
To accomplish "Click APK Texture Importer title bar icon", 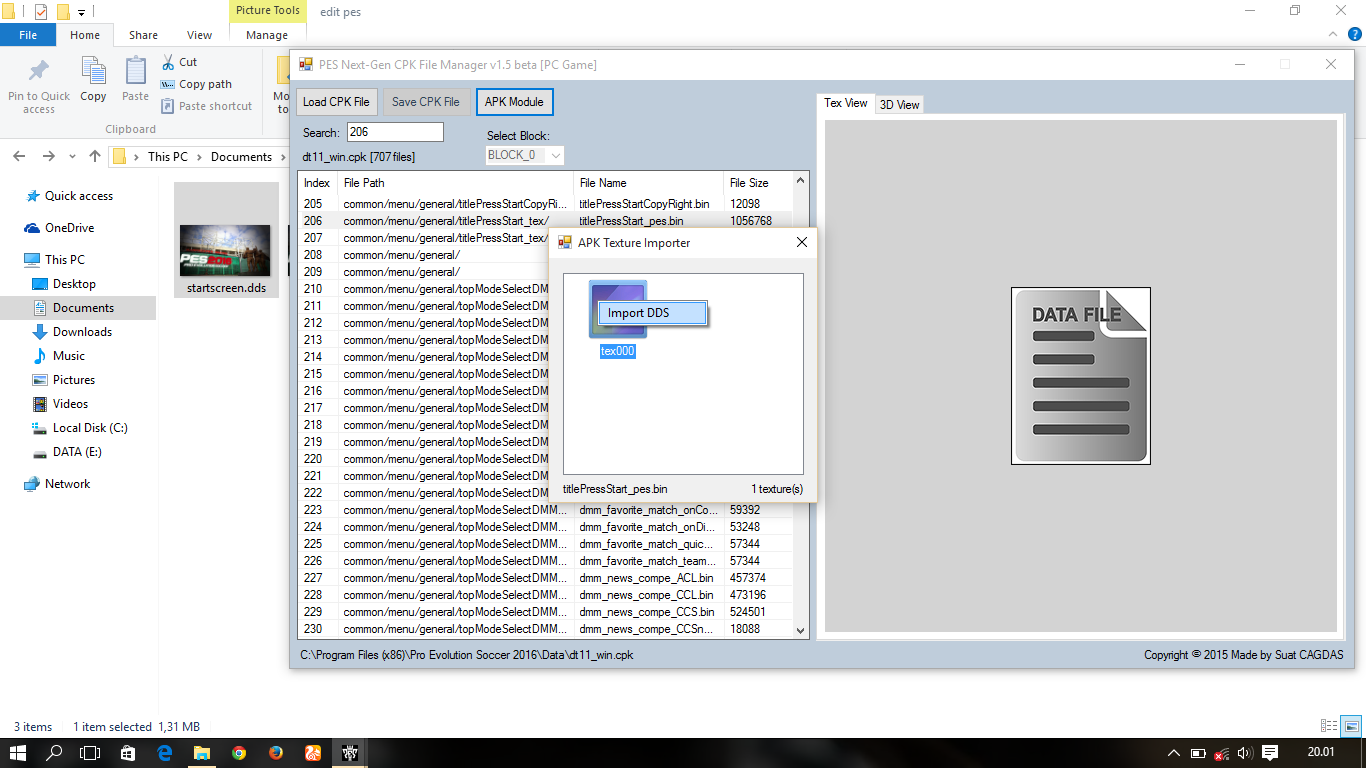I will point(566,243).
